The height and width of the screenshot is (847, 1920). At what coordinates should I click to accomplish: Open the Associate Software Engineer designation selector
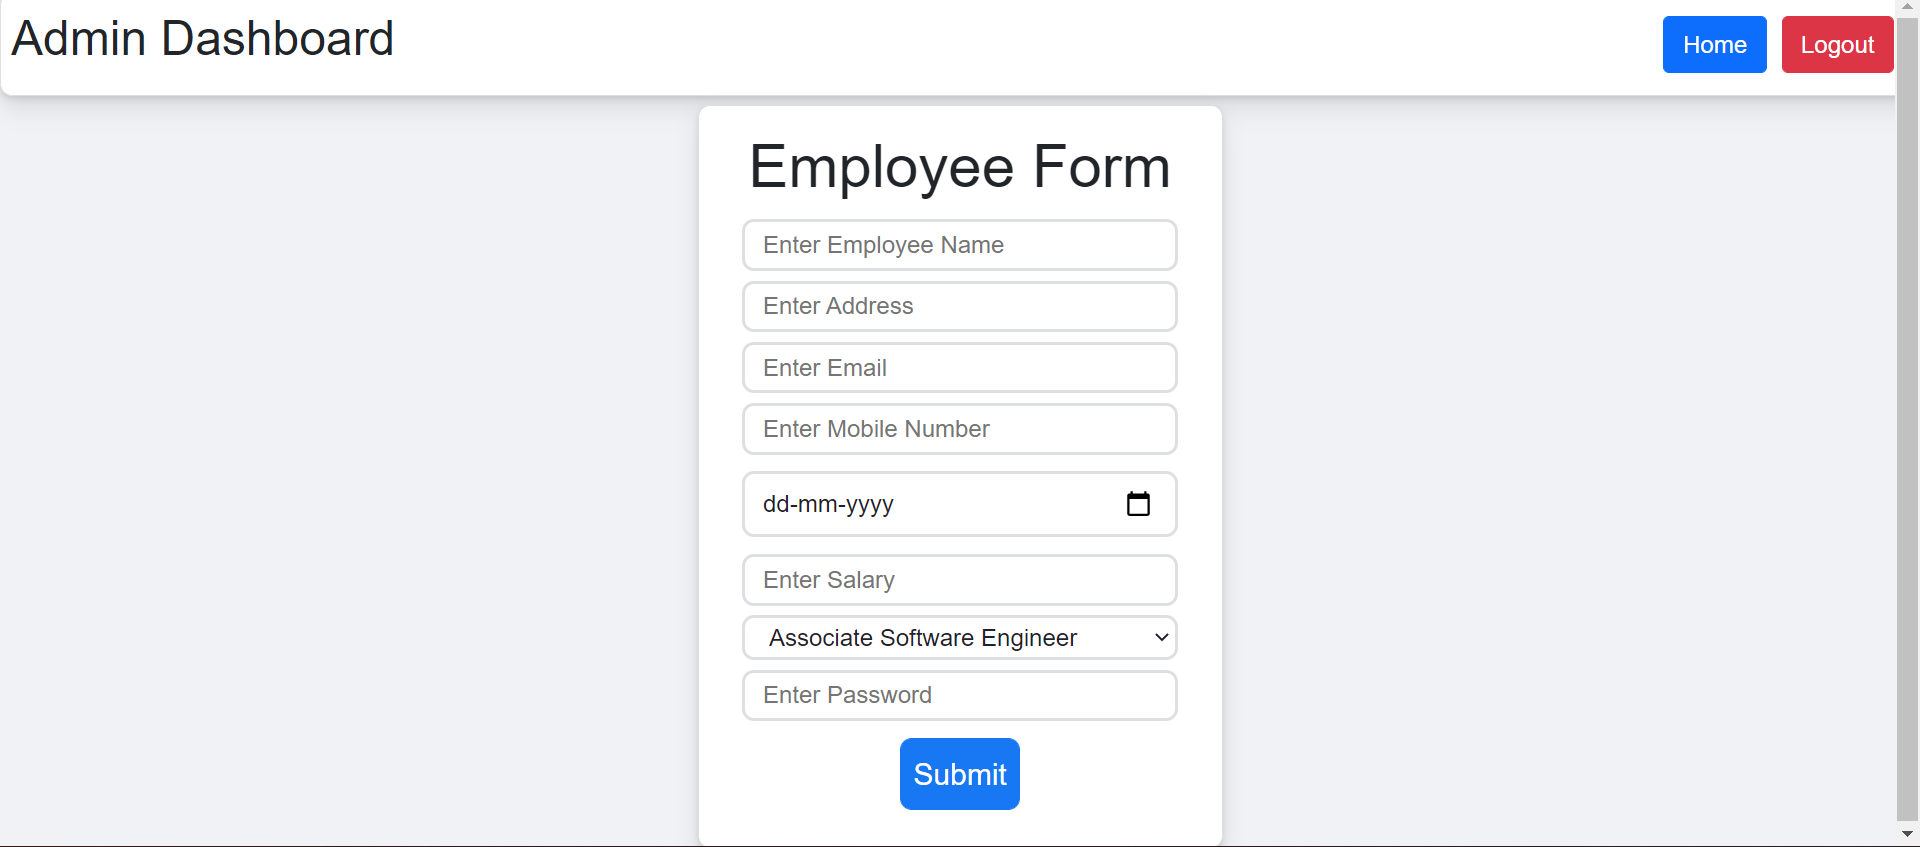coord(959,637)
